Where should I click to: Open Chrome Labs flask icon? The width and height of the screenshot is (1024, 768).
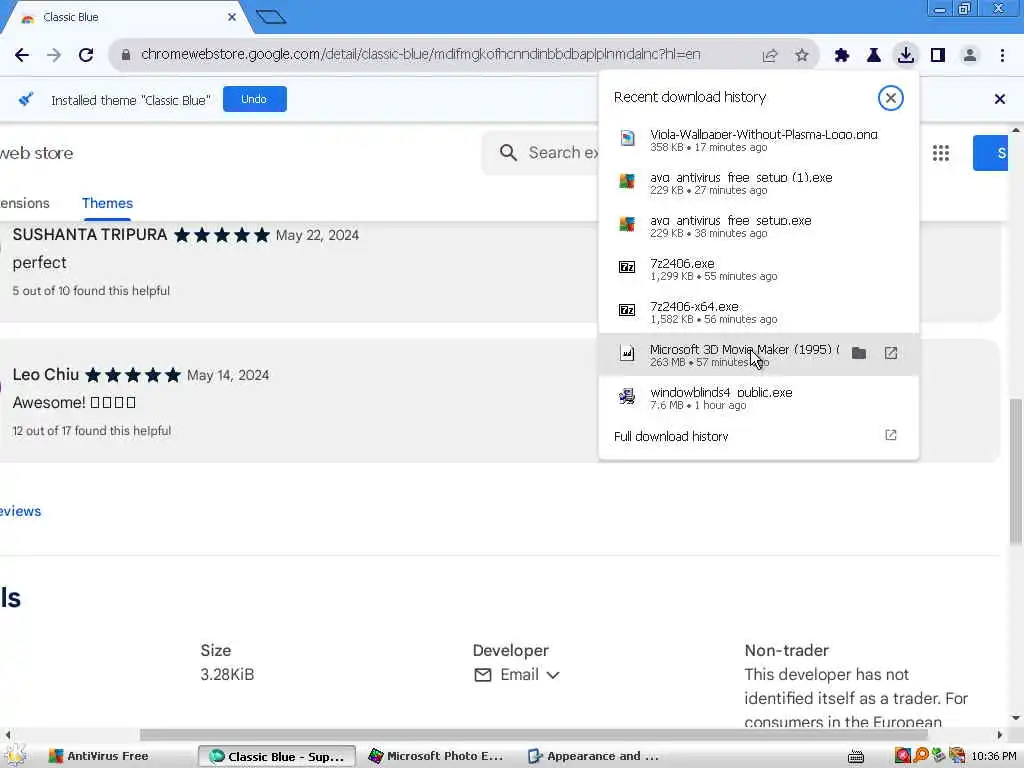coord(874,56)
